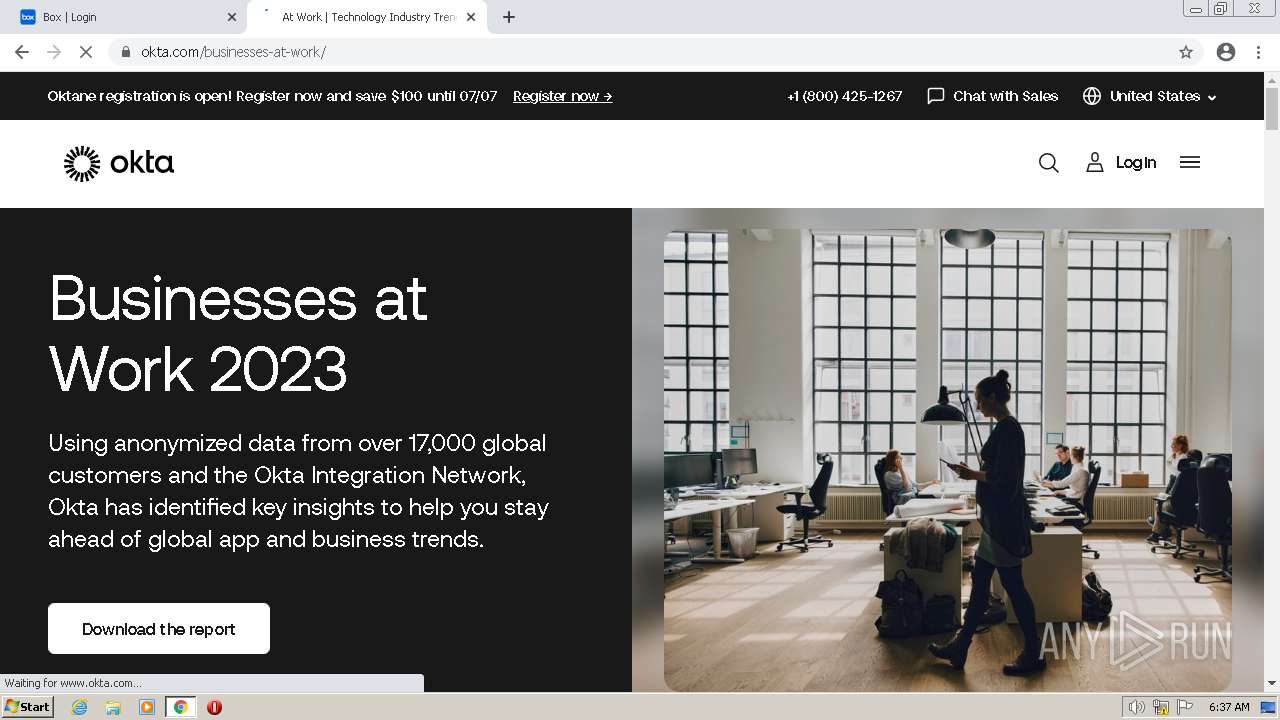The height and width of the screenshot is (720, 1280).
Task: Click the globe icon beside United States
Action: [1092, 96]
